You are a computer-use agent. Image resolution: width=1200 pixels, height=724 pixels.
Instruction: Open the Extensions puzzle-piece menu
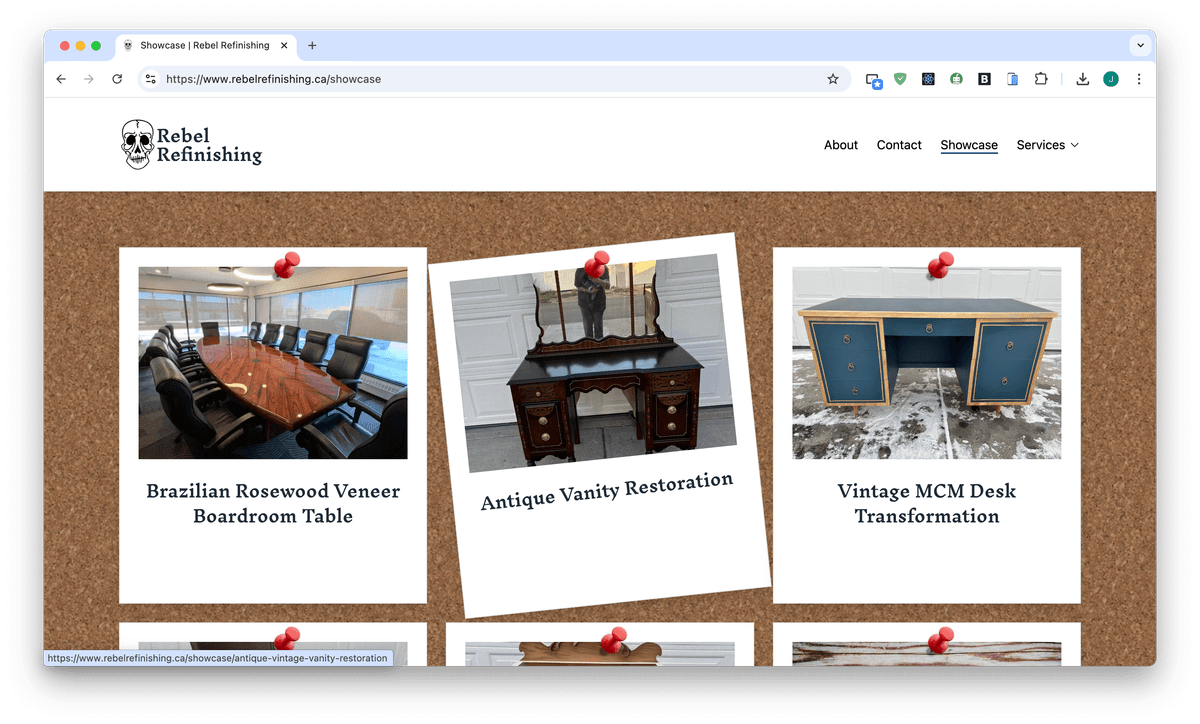[x=1040, y=79]
